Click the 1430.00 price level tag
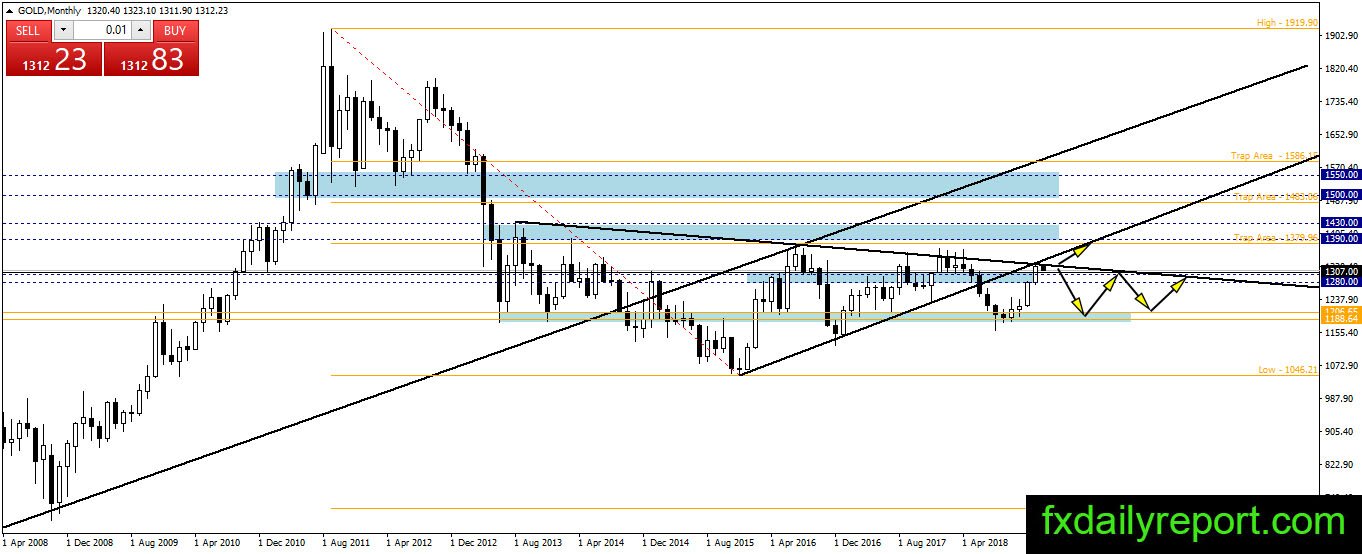Screen dimensions: 1362x554 click(1340, 222)
